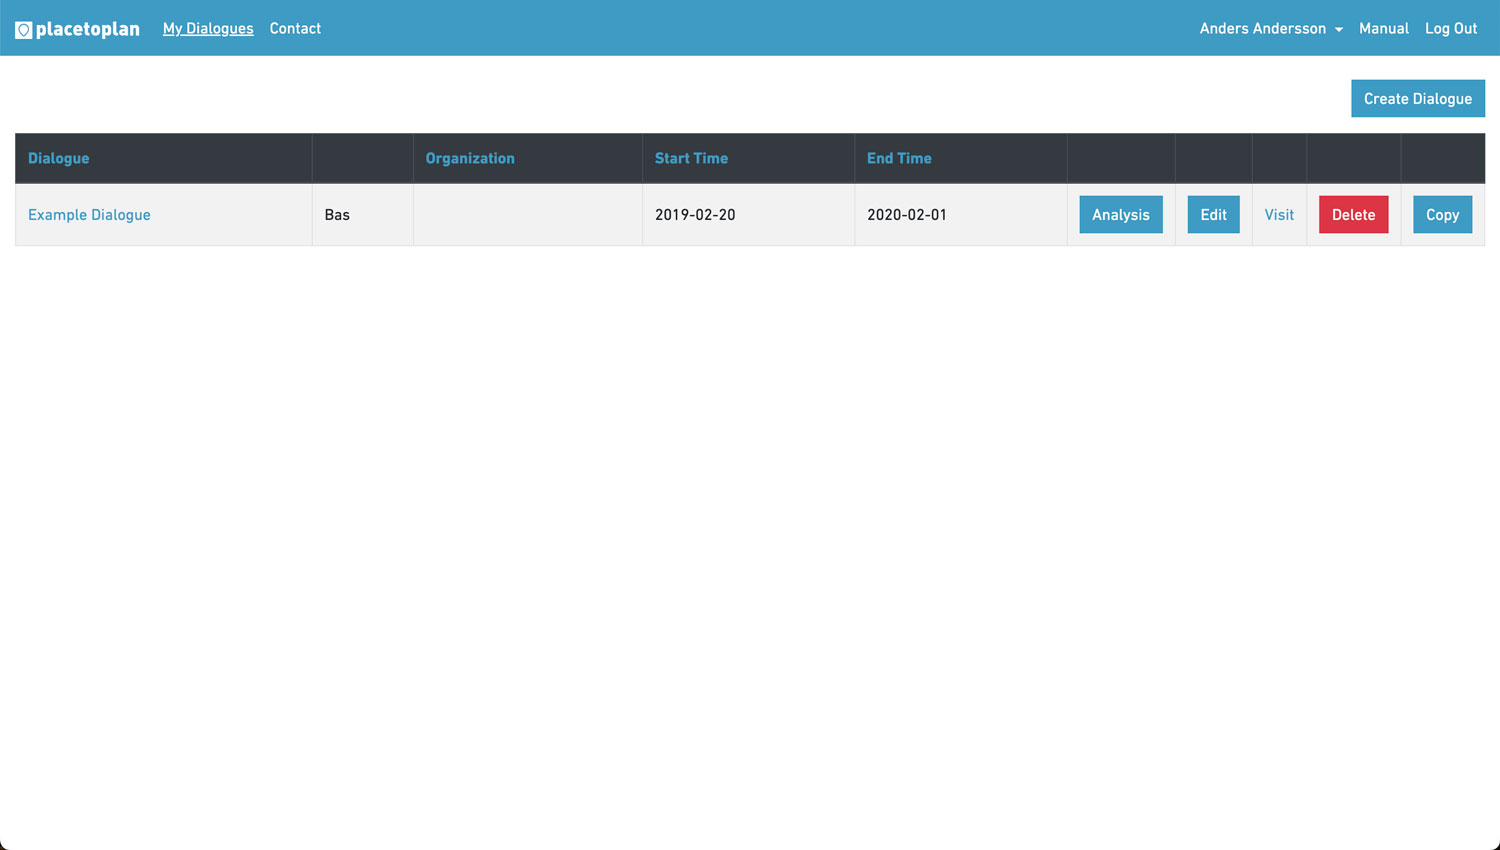Log out using the Log Out link
The height and width of the screenshot is (850, 1500).
coord(1450,29)
